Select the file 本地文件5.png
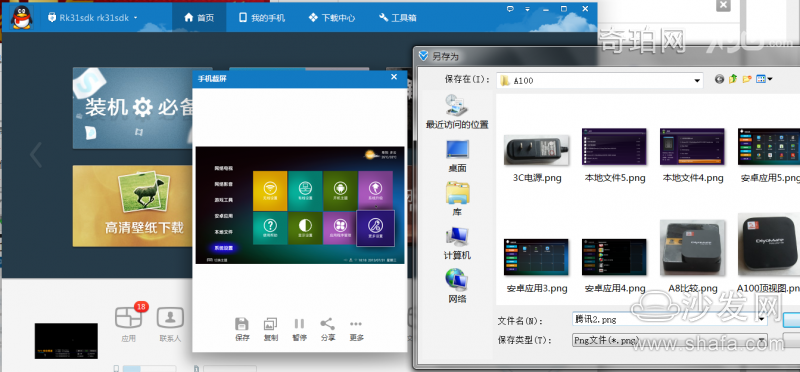Image resolution: width=800 pixels, height=372 pixels. 614,156
